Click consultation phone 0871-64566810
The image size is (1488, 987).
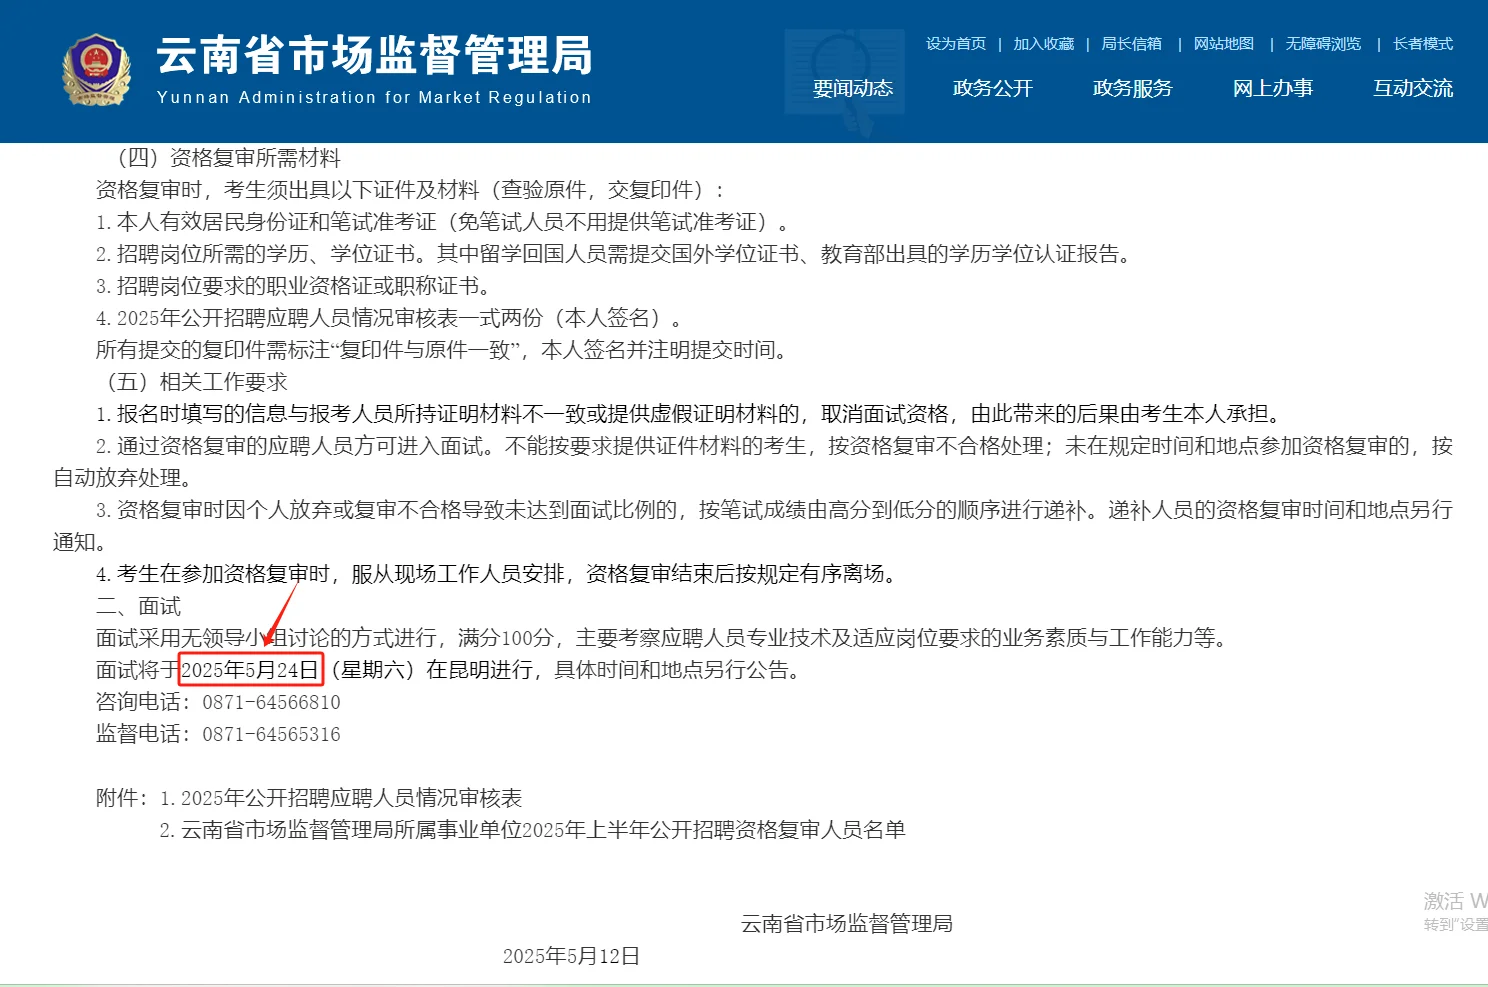pos(271,702)
